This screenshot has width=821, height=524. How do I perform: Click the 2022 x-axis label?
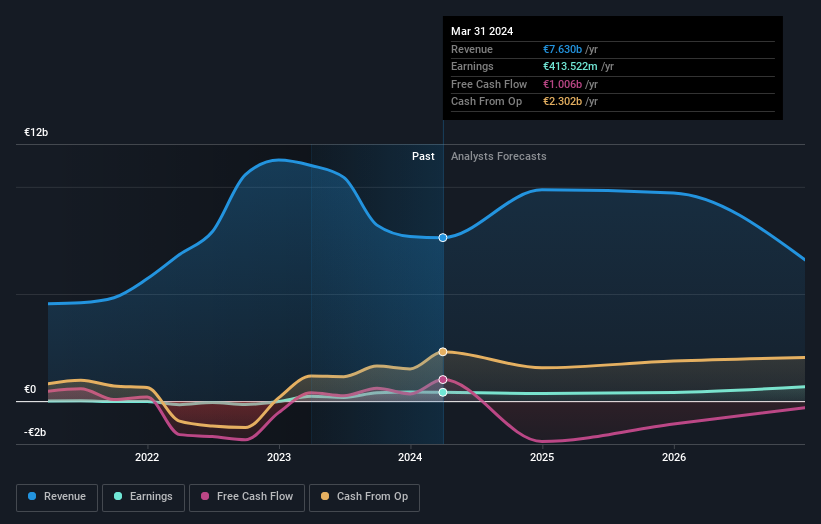click(x=147, y=457)
